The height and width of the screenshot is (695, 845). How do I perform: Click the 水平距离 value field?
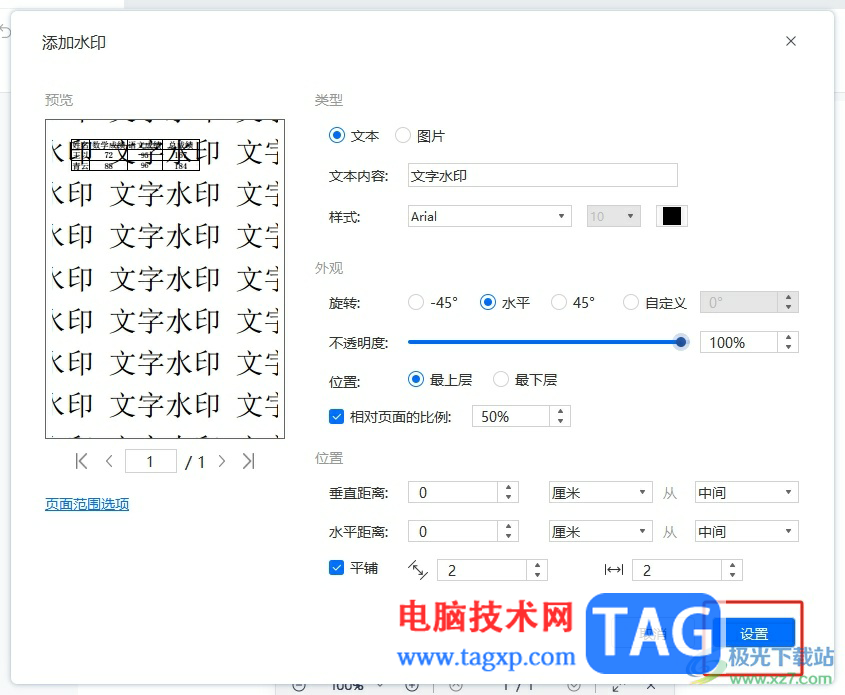point(453,532)
